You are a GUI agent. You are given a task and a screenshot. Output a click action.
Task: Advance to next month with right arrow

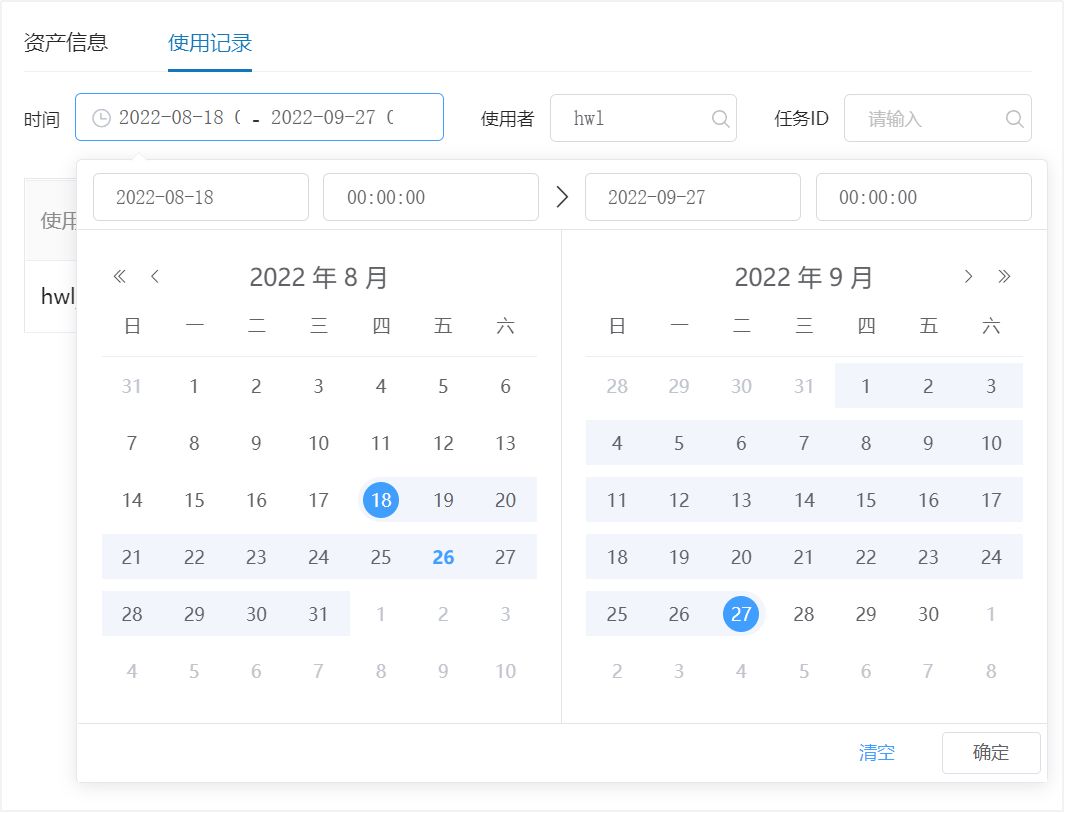click(x=968, y=277)
